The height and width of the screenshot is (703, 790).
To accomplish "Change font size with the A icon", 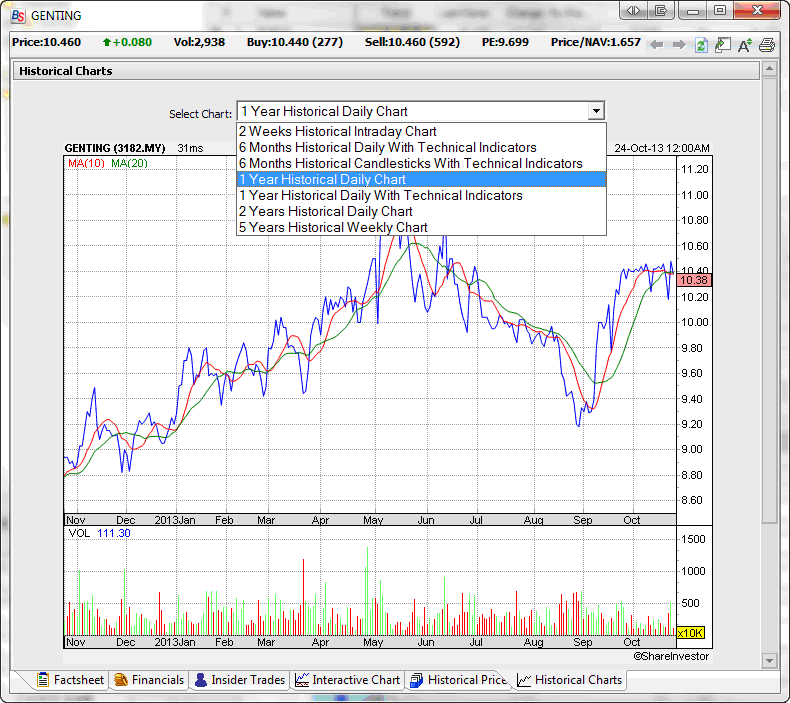I will (x=745, y=45).
